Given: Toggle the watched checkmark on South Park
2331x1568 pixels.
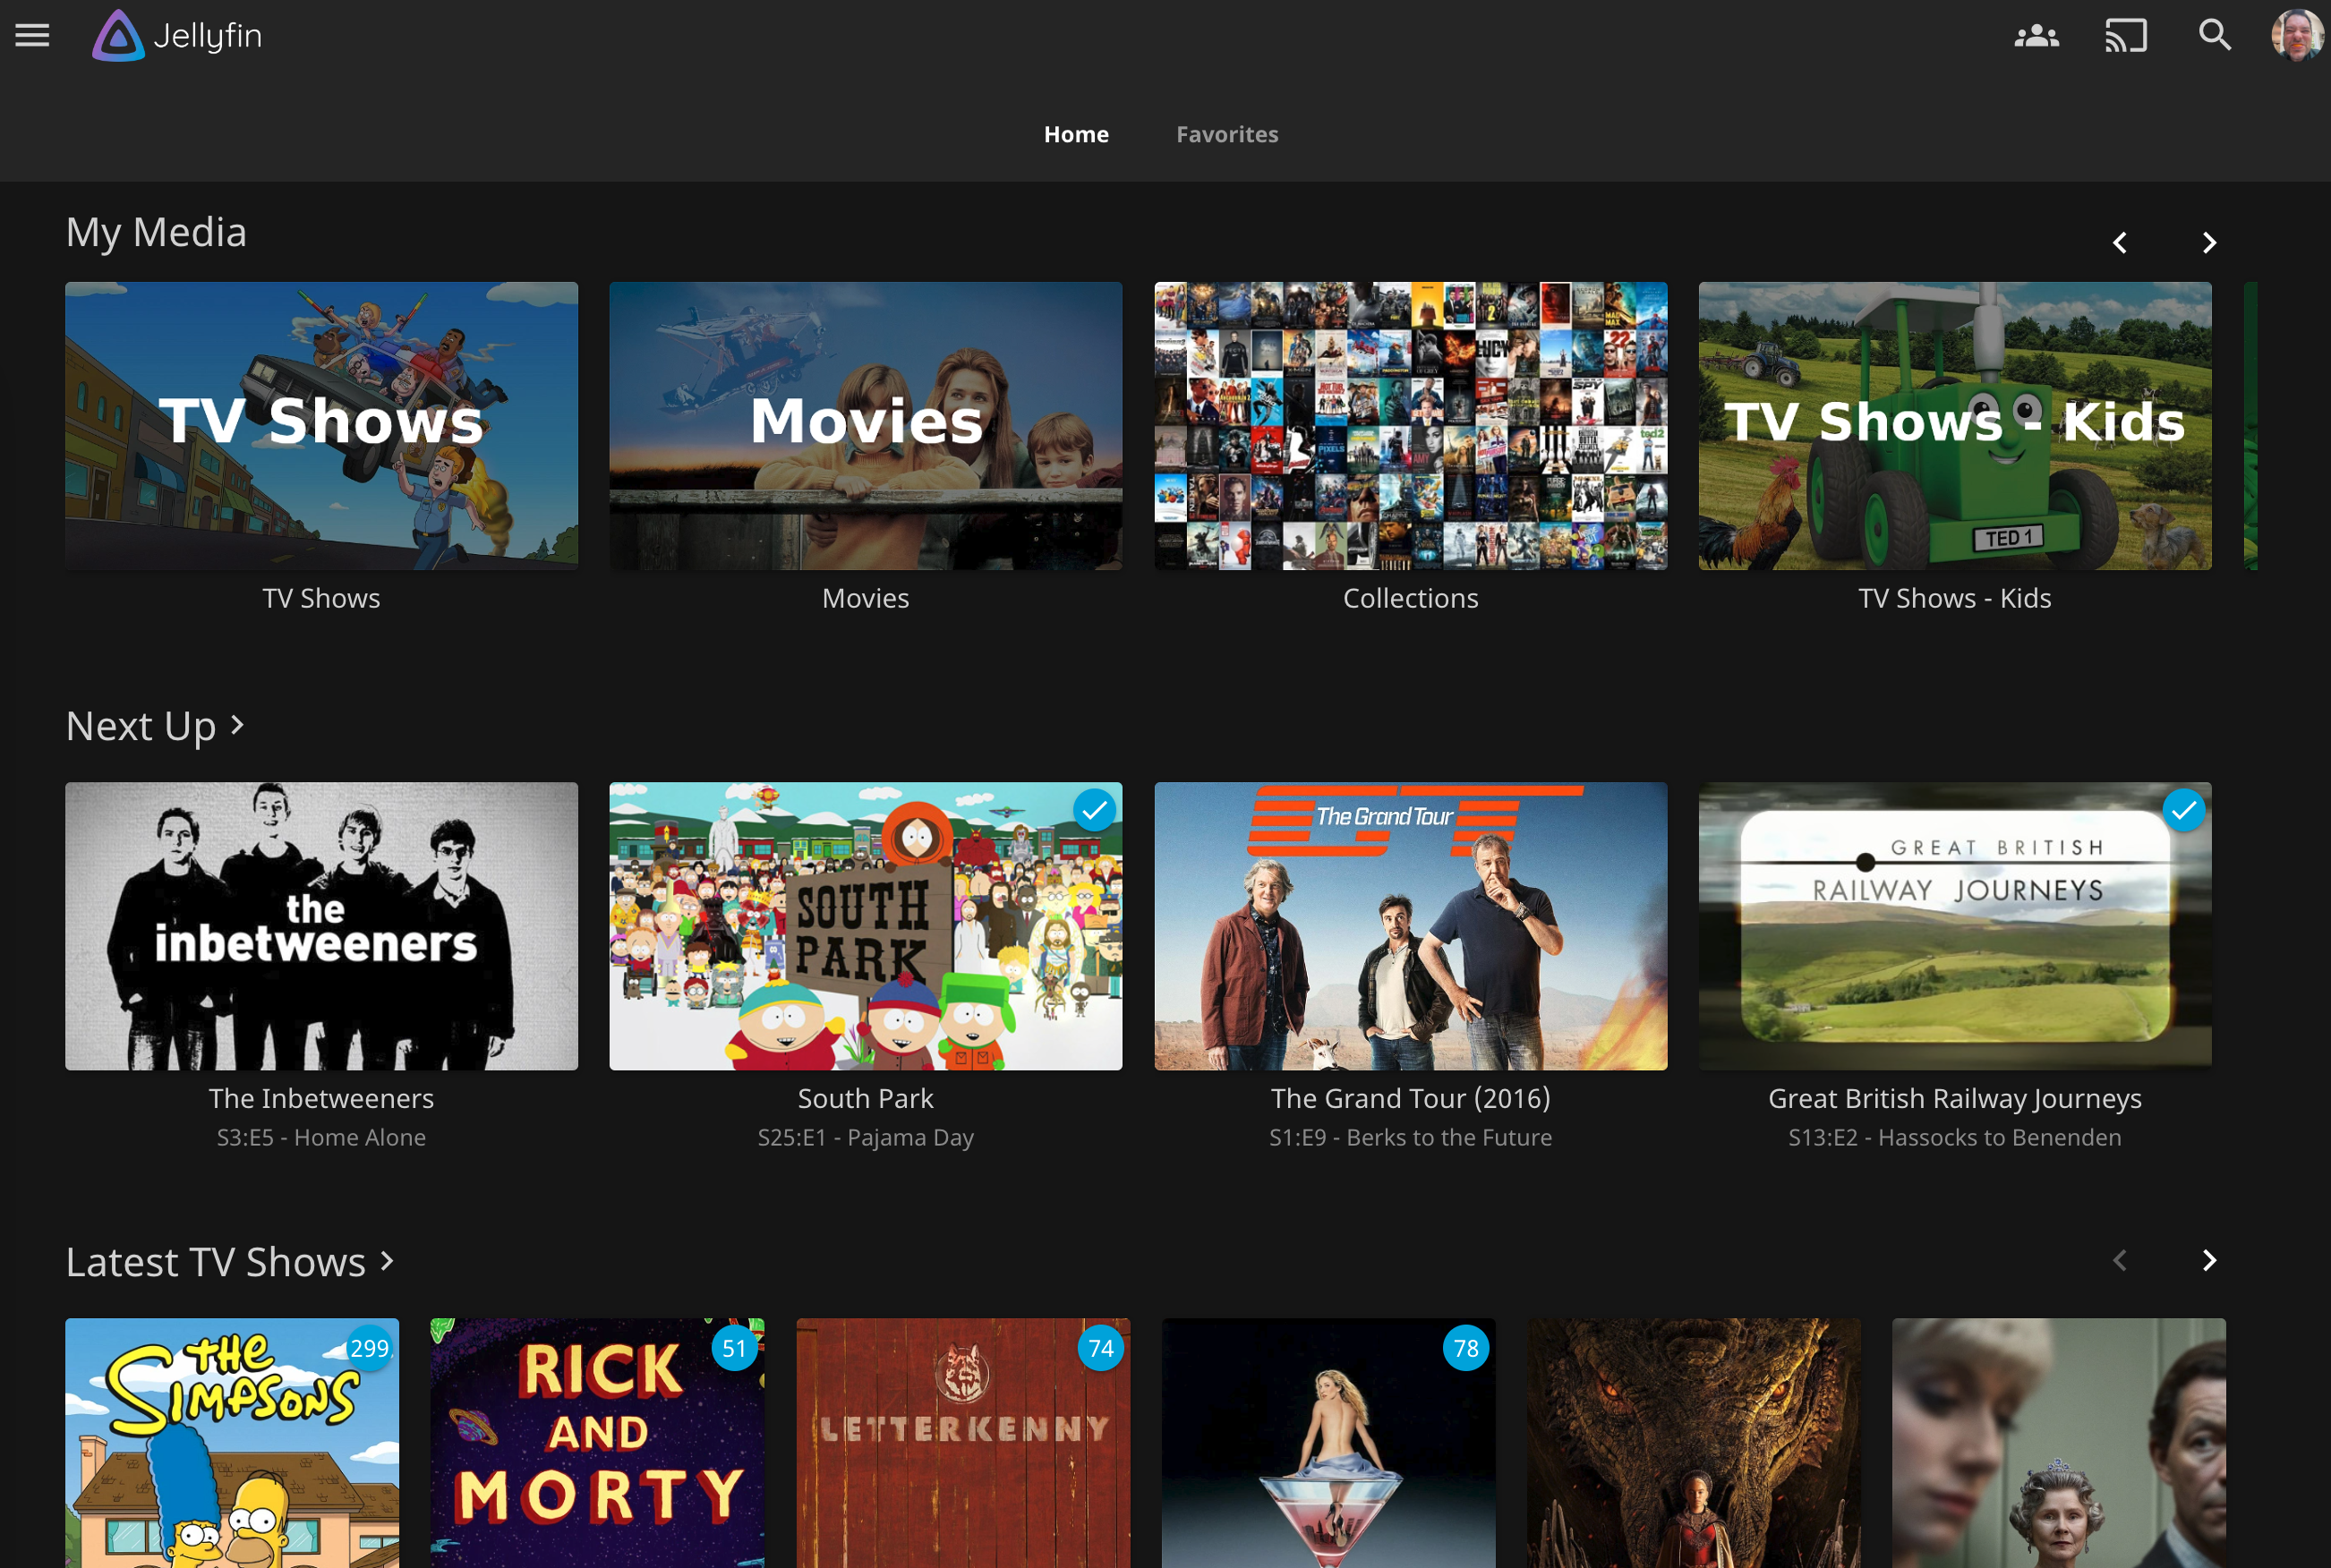Looking at the screenshot, I should [x=1094, y=810].
